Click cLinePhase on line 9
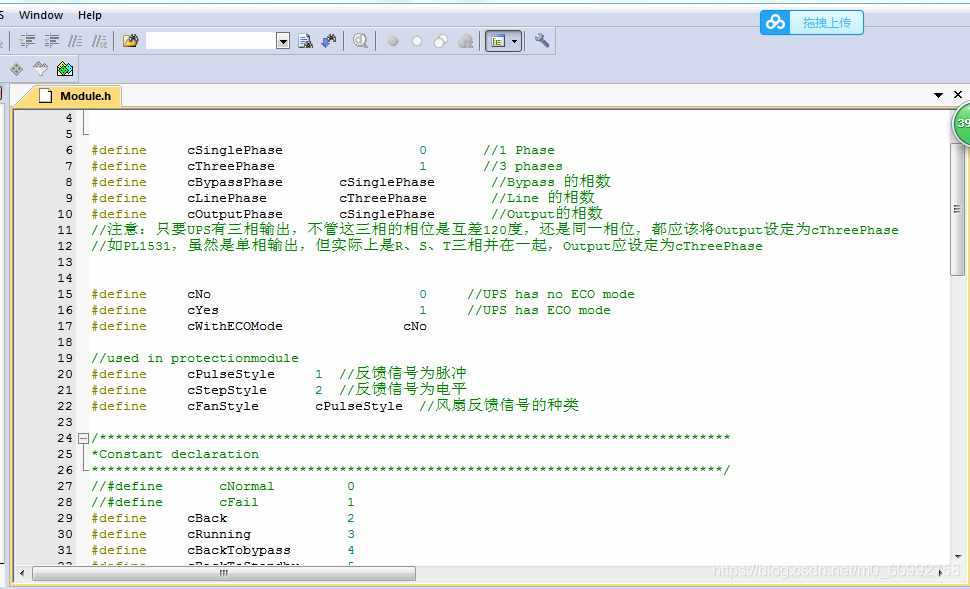Viewport: 970px width, 589px height. tap(227, 199)
